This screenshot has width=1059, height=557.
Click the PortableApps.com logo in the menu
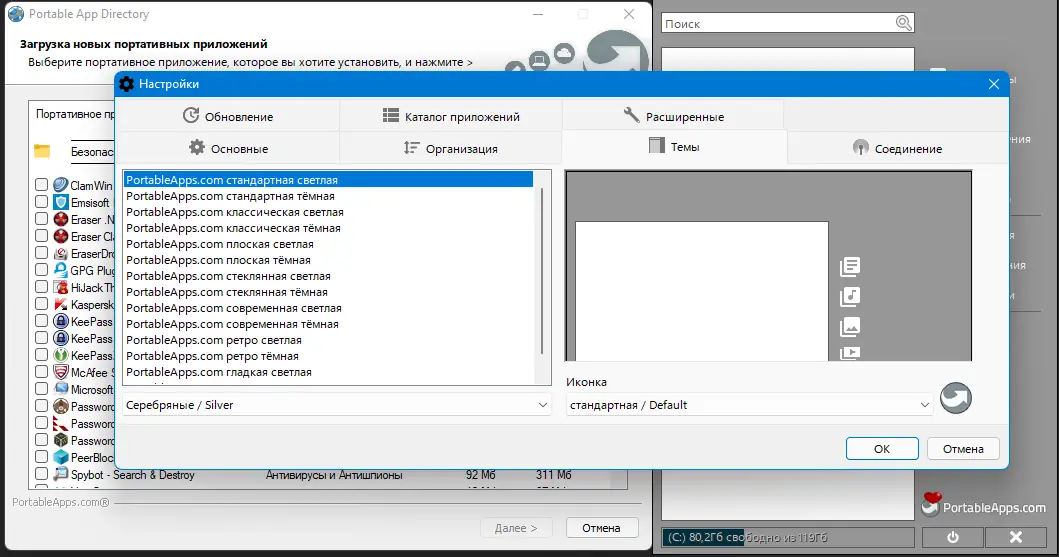[x=983, y=505]
